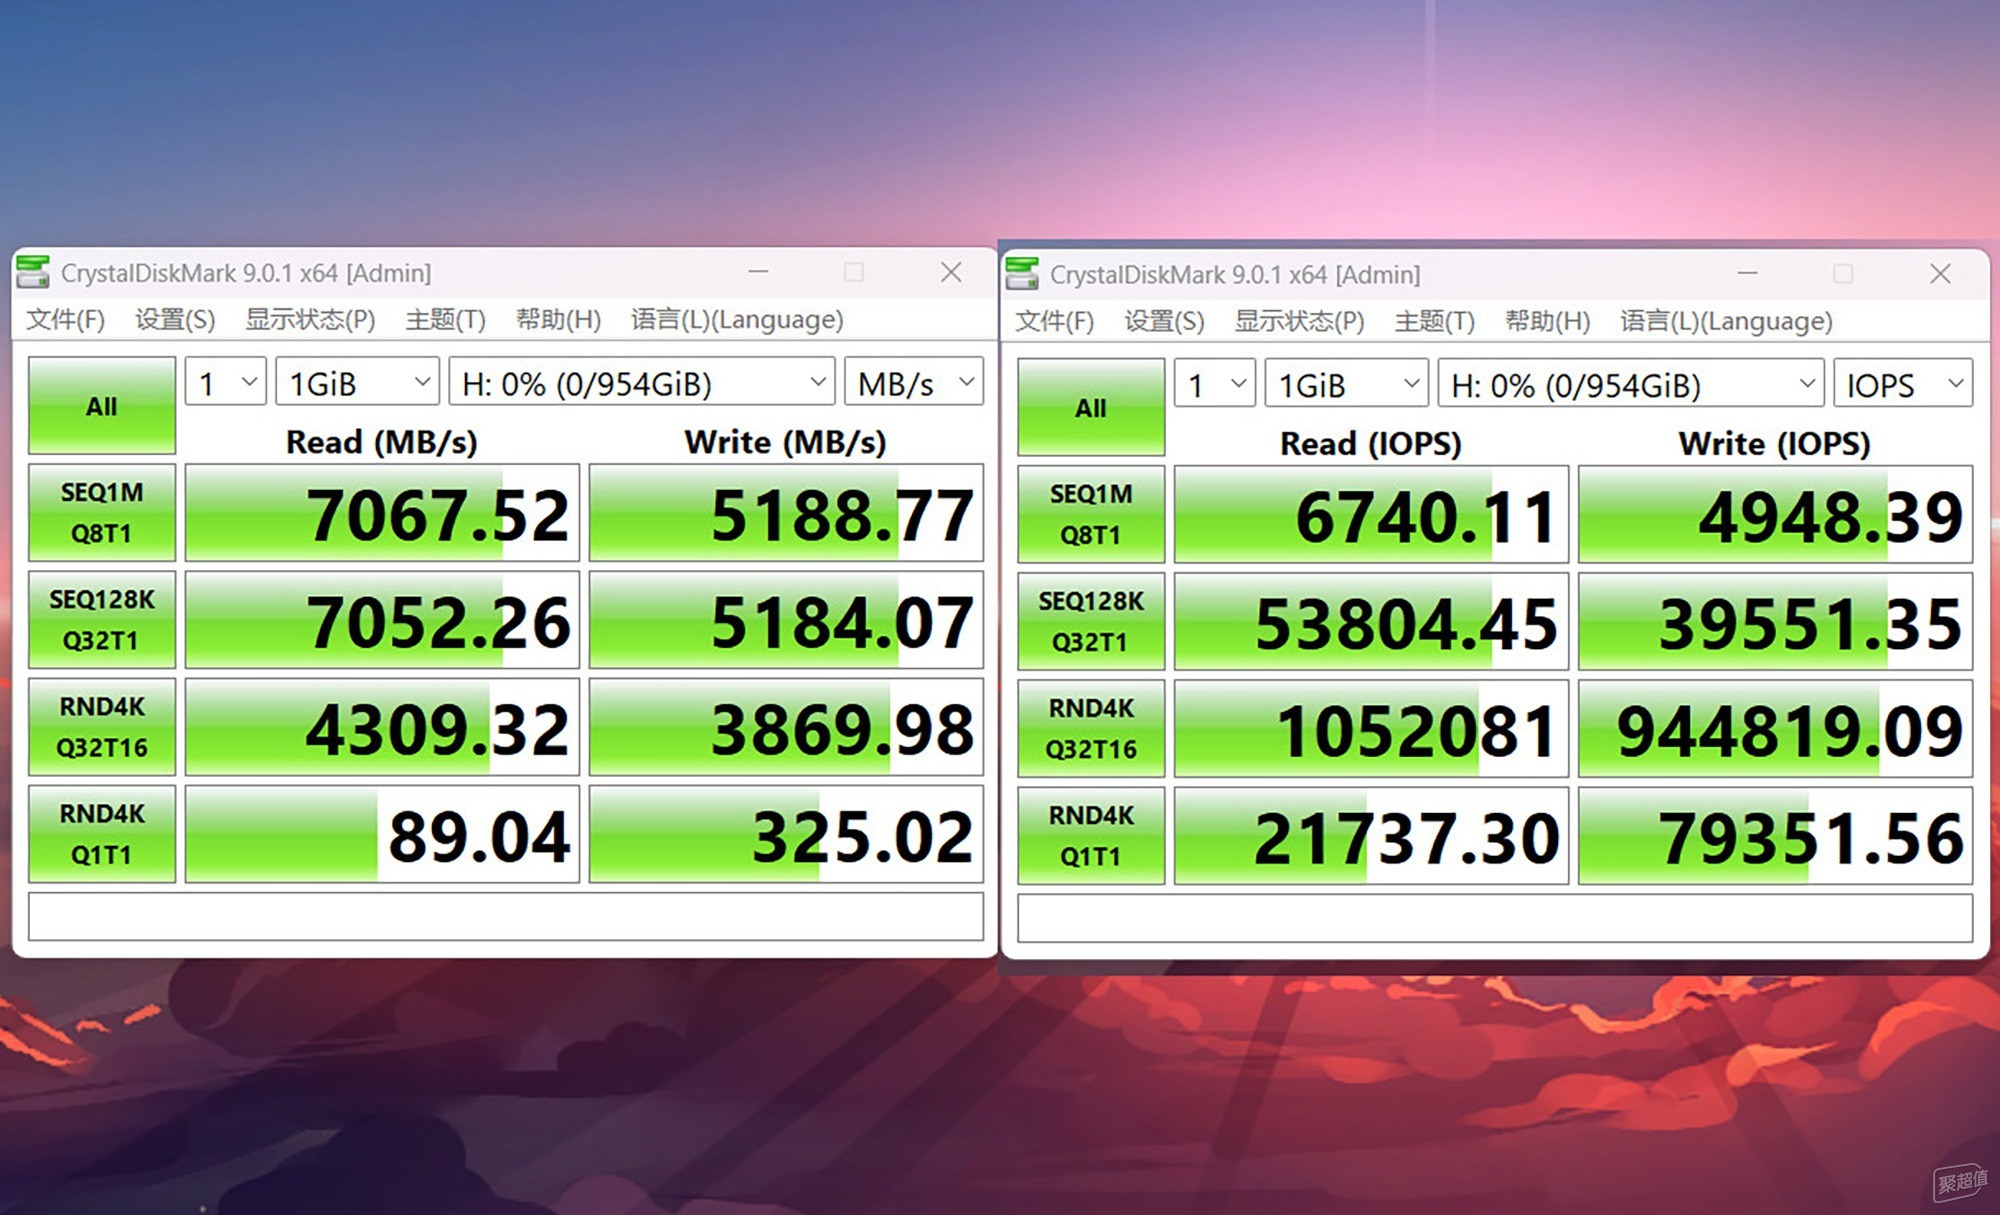This screenshot has width=2000, height=1215.
Task: Start SEQ128K Q32T1 test in right window
Action: [1091, 622]
